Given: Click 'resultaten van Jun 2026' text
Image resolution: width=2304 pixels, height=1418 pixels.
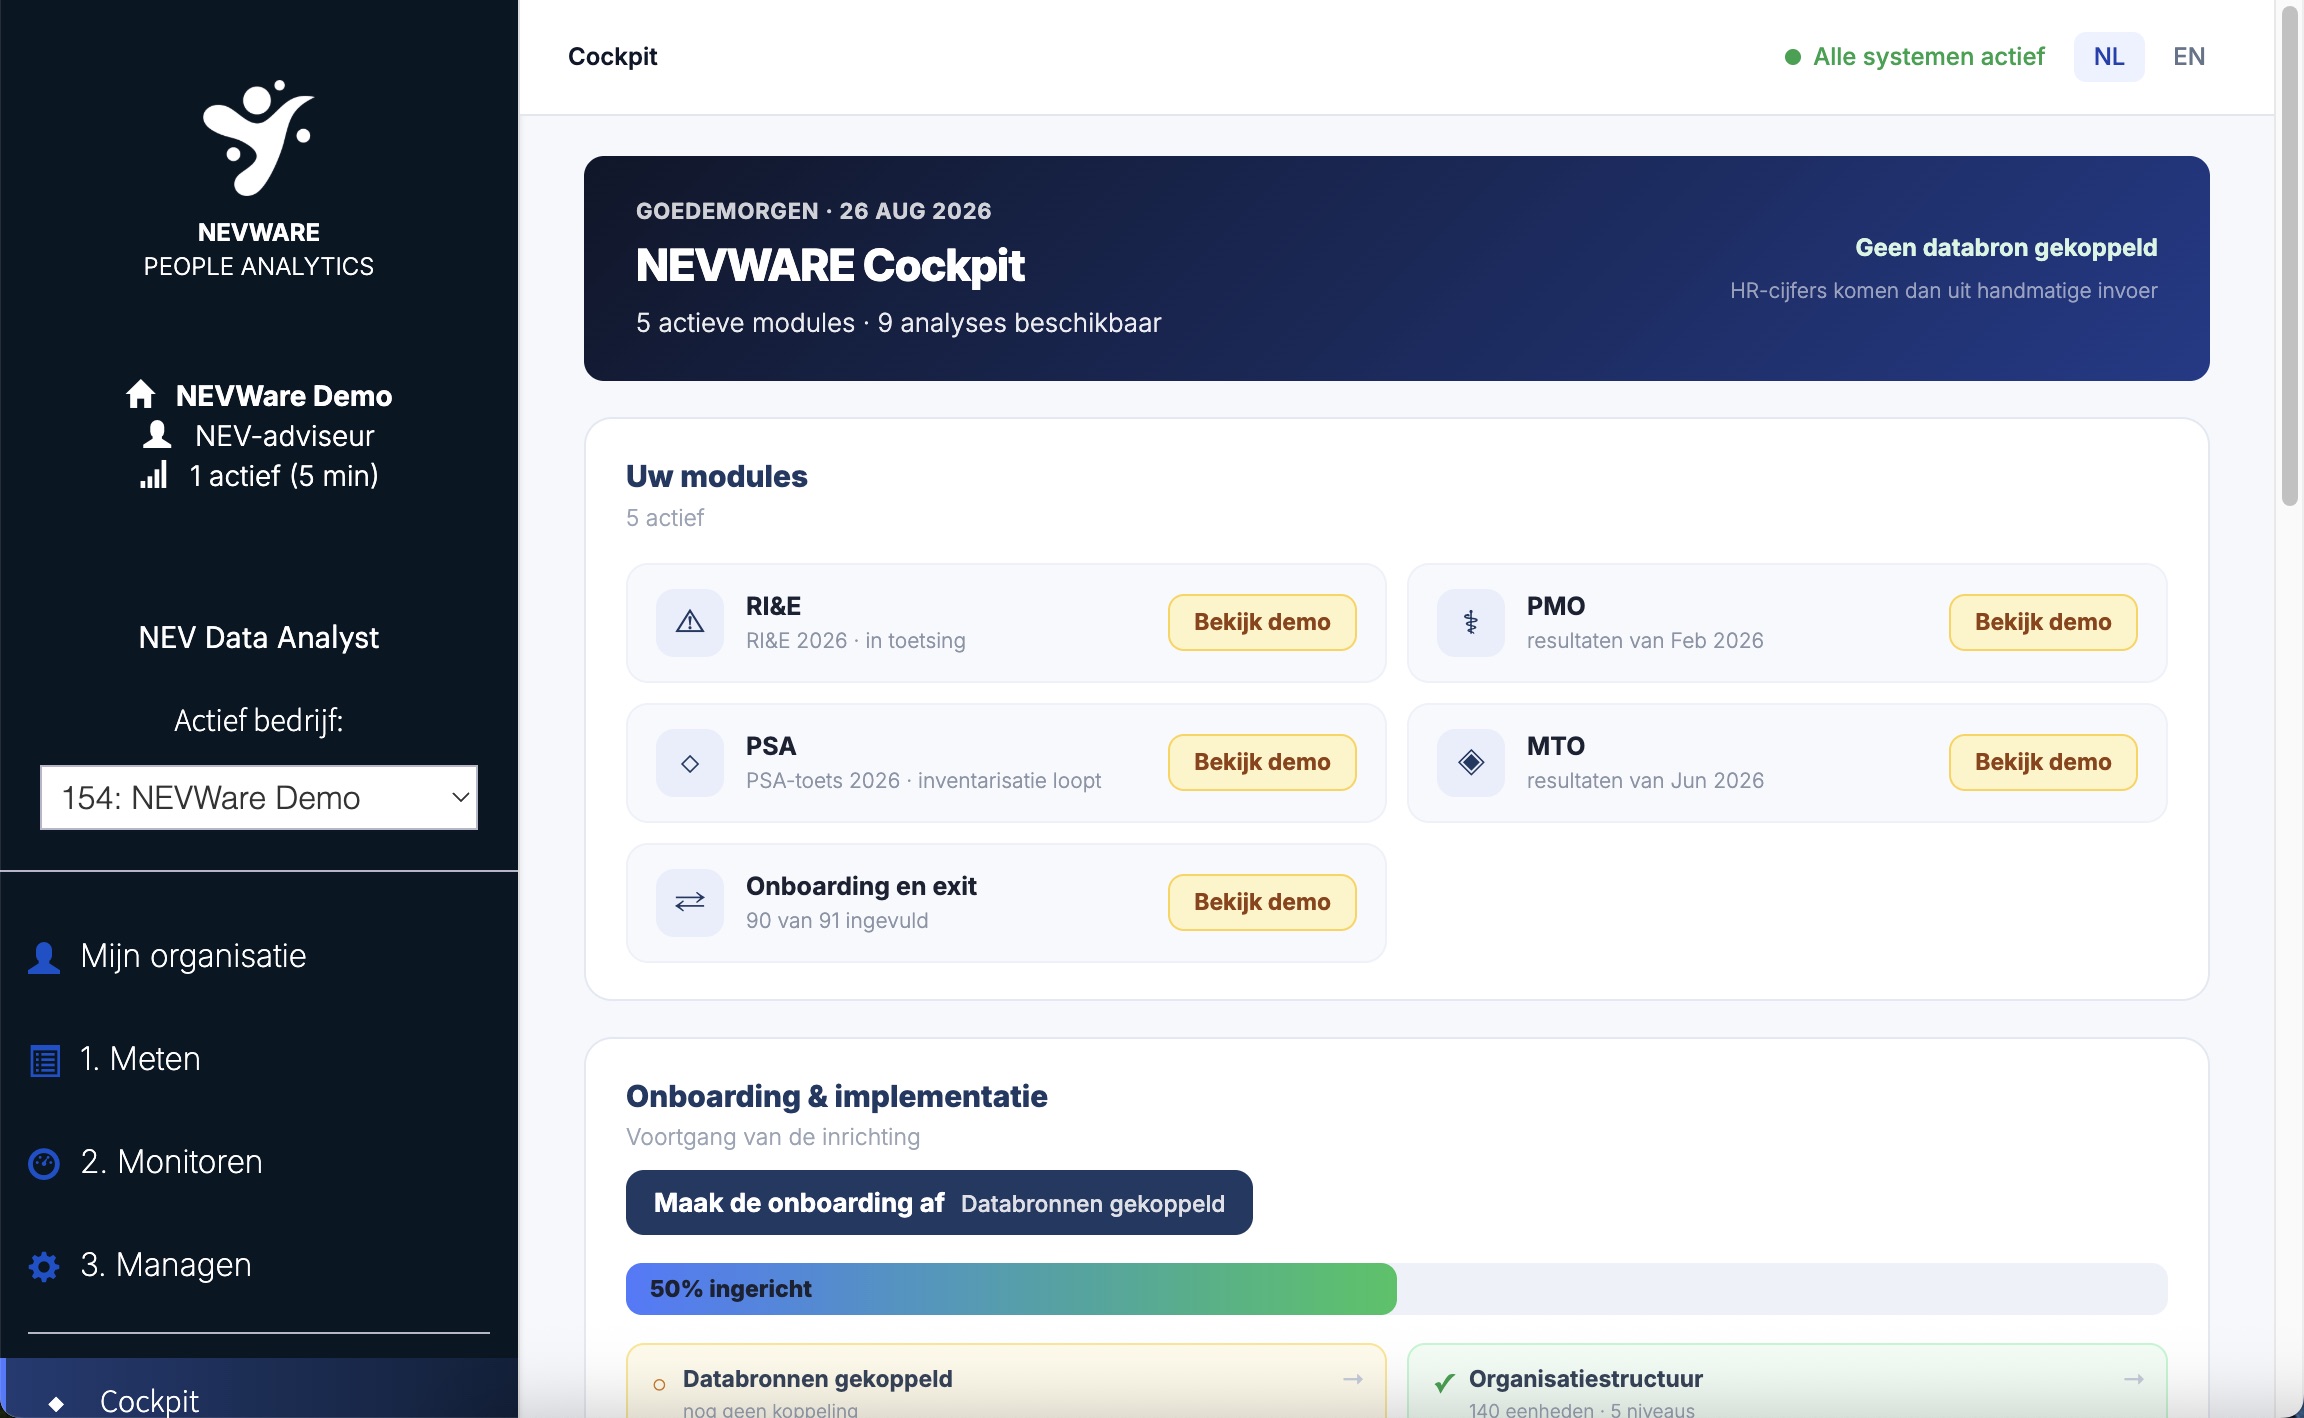Looking at the screenshot, I should [x=1645, y=781].
